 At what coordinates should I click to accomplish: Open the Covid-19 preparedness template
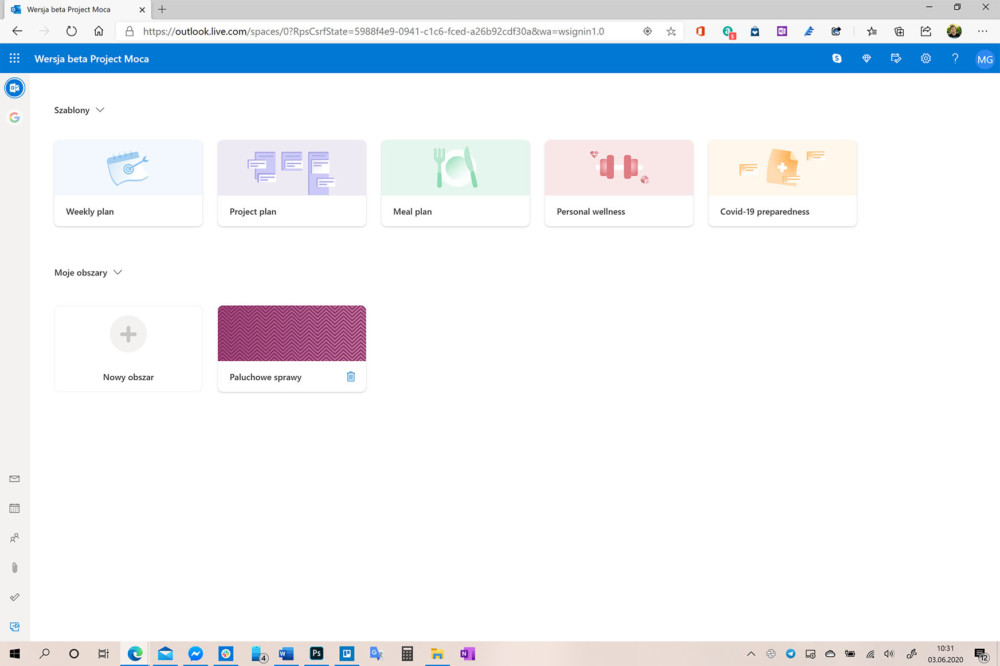[x=783, y=183]
